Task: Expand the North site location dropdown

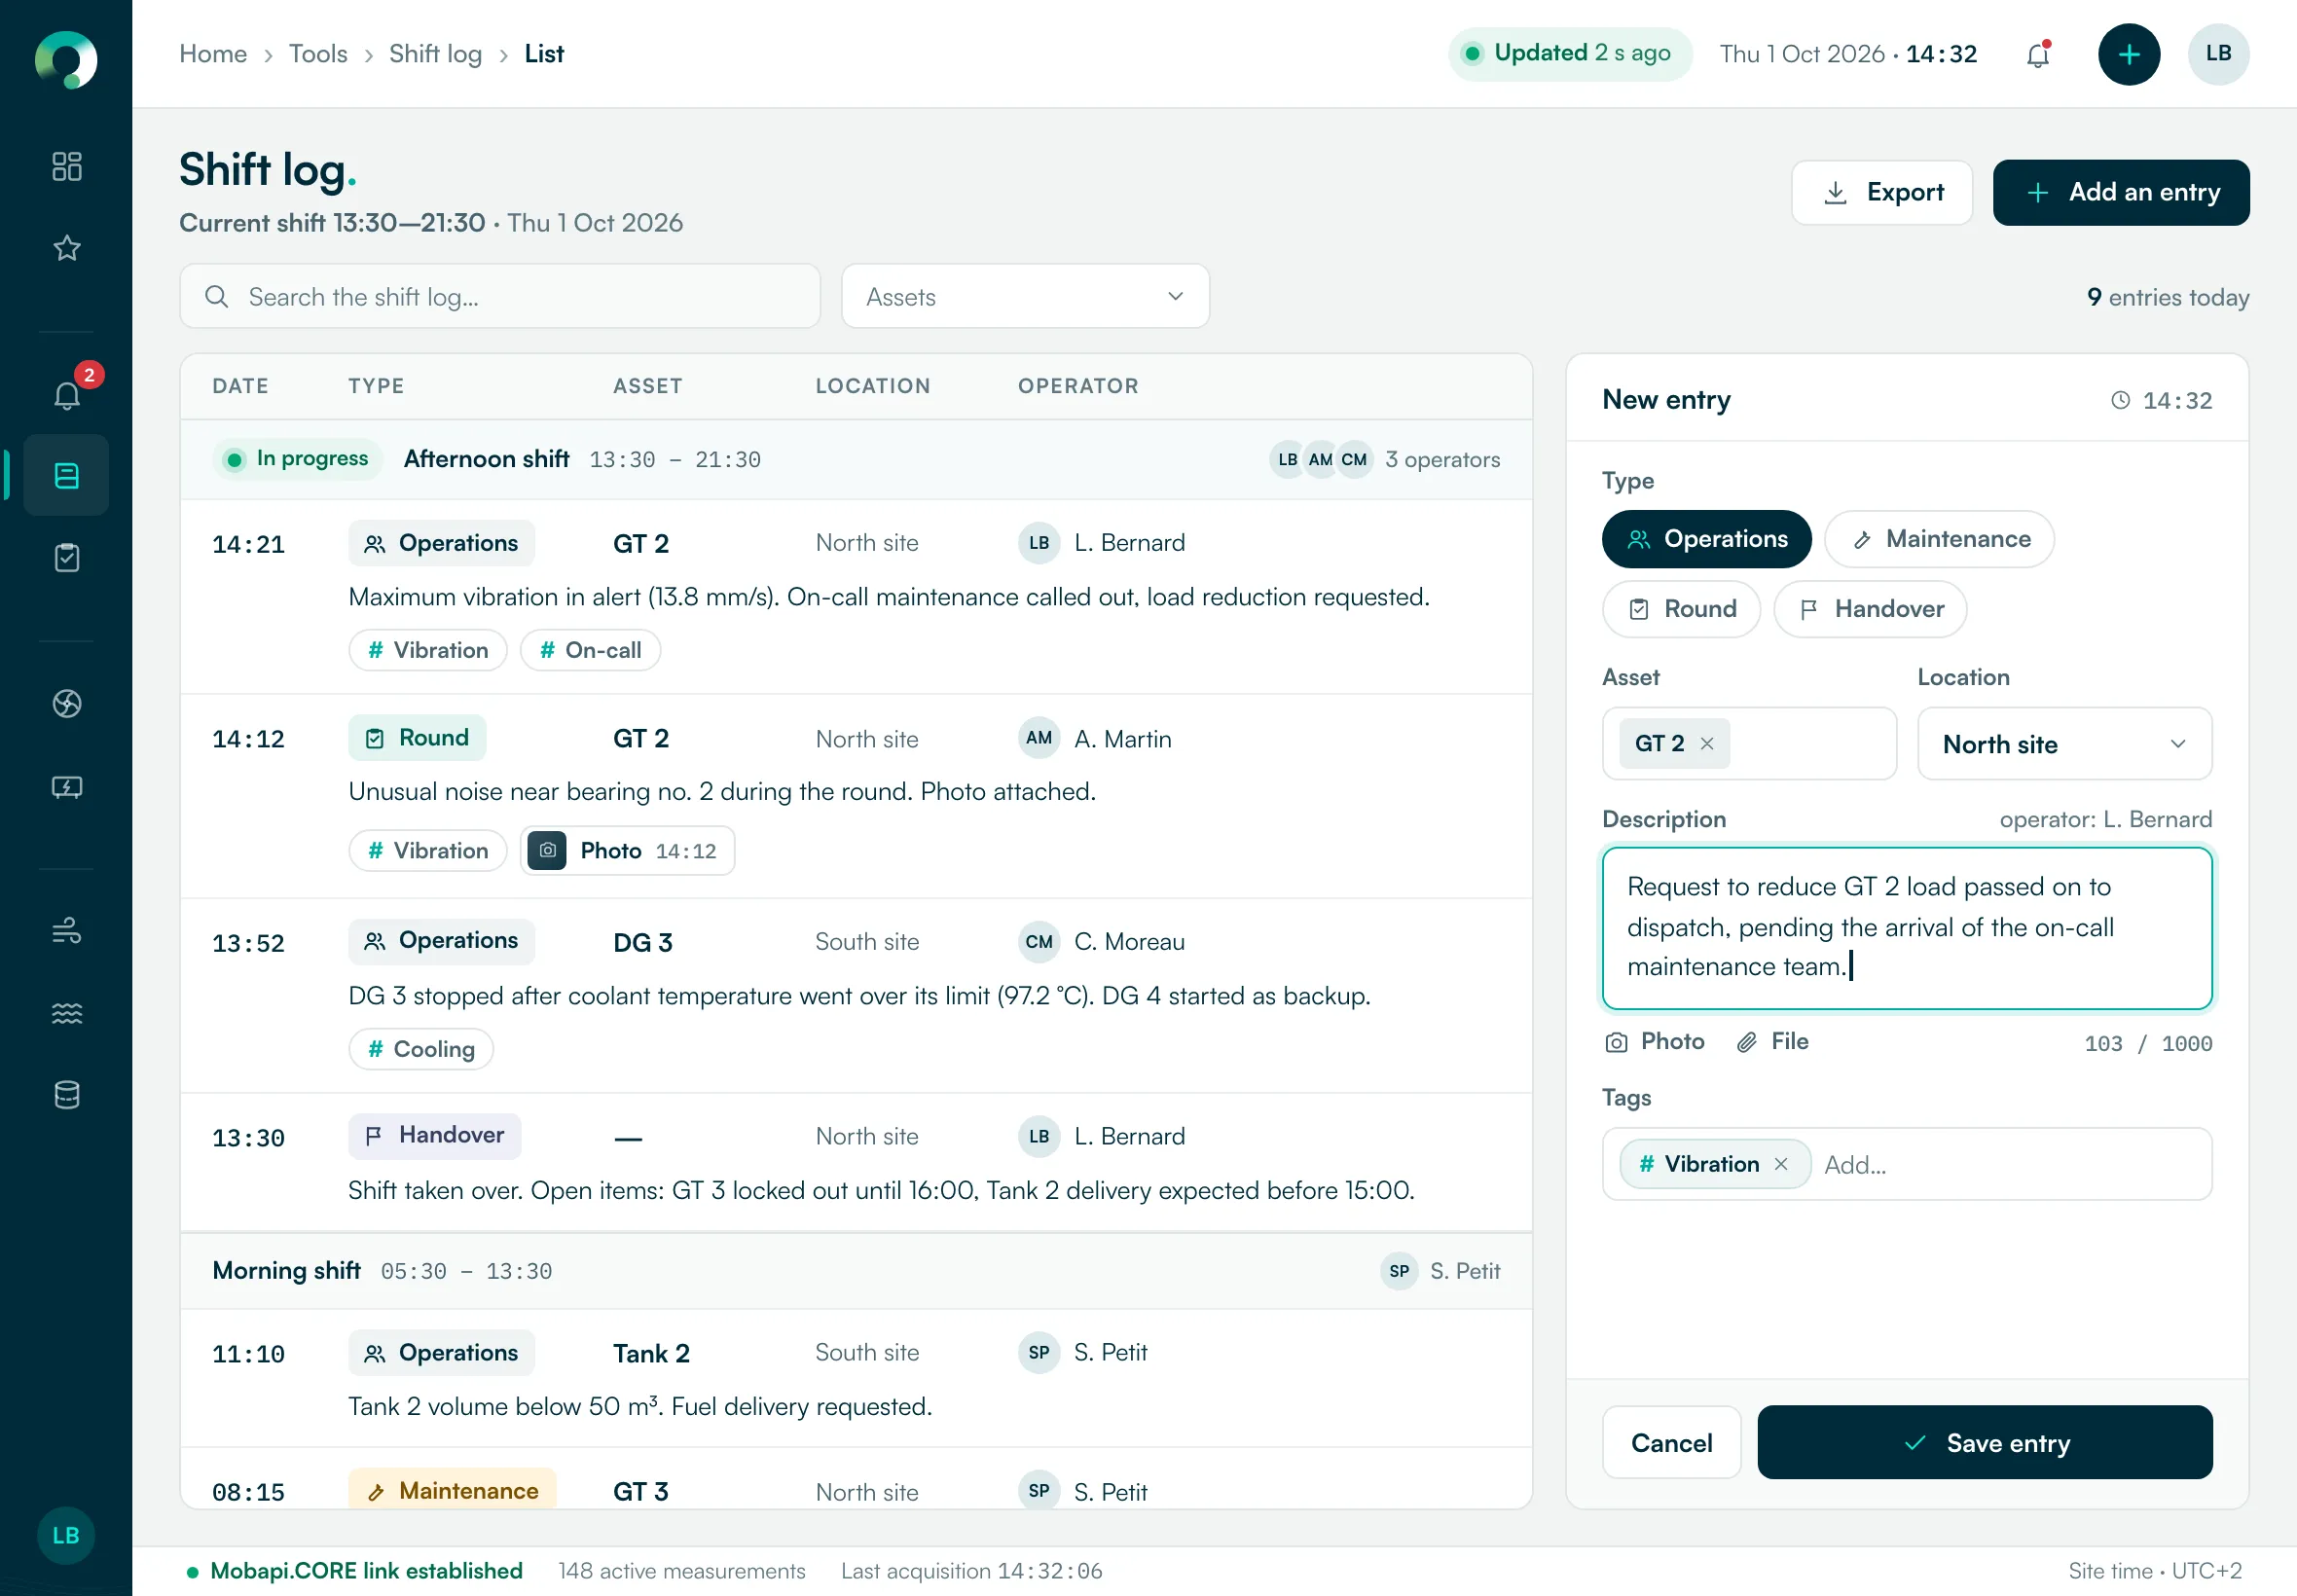Action: click(2064, 744)
